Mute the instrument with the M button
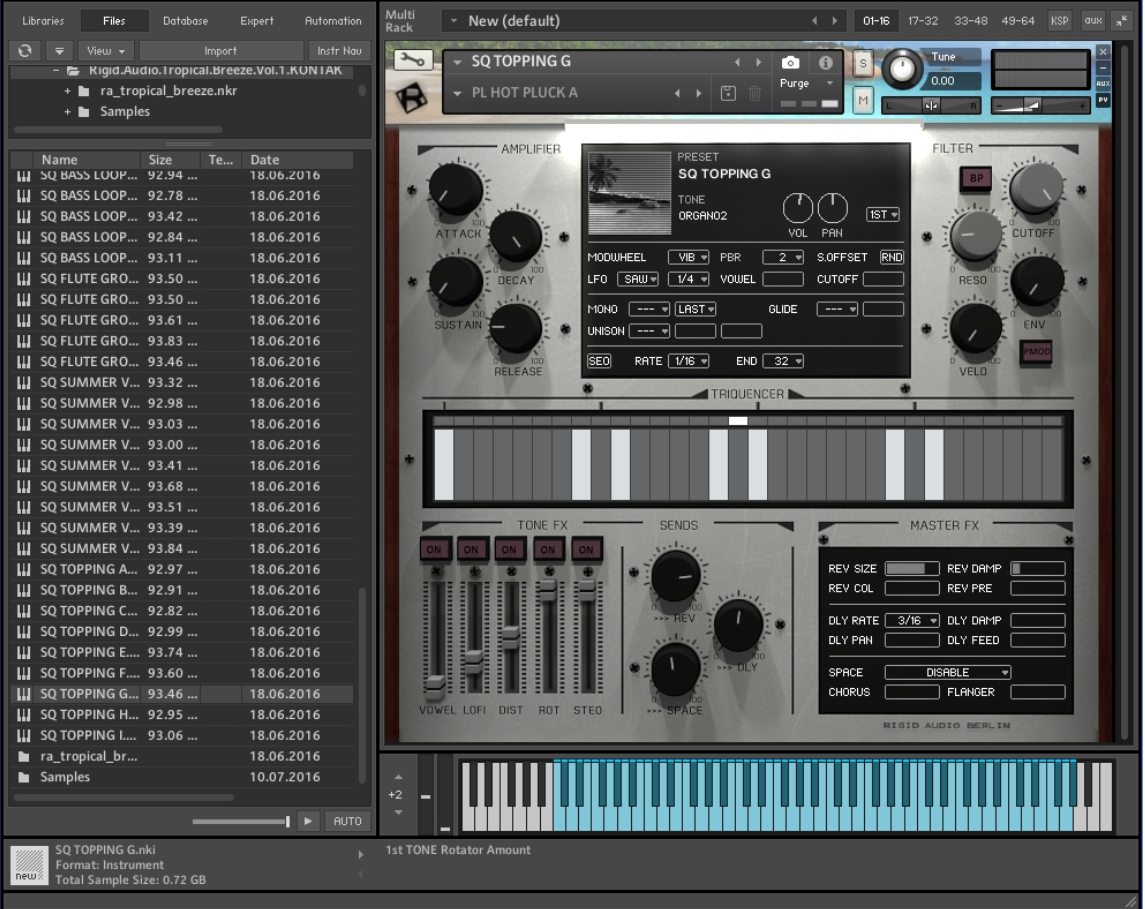Viewport: 1145px width, 909px height. click(862, 100)
